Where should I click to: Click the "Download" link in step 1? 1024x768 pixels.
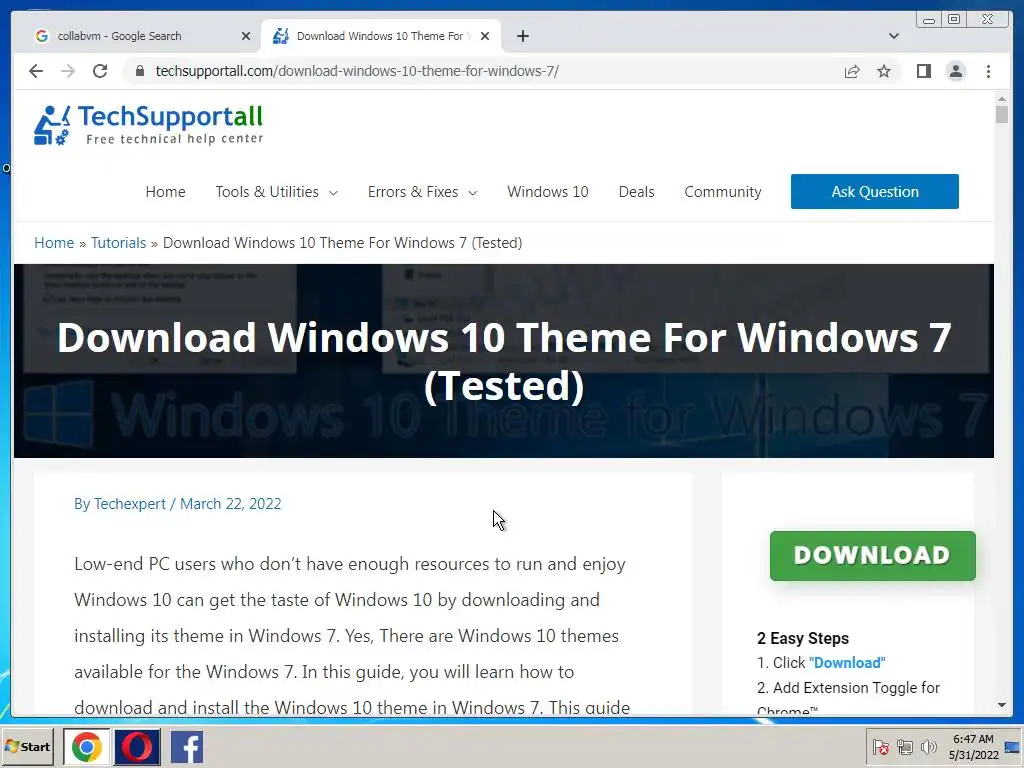846,663
